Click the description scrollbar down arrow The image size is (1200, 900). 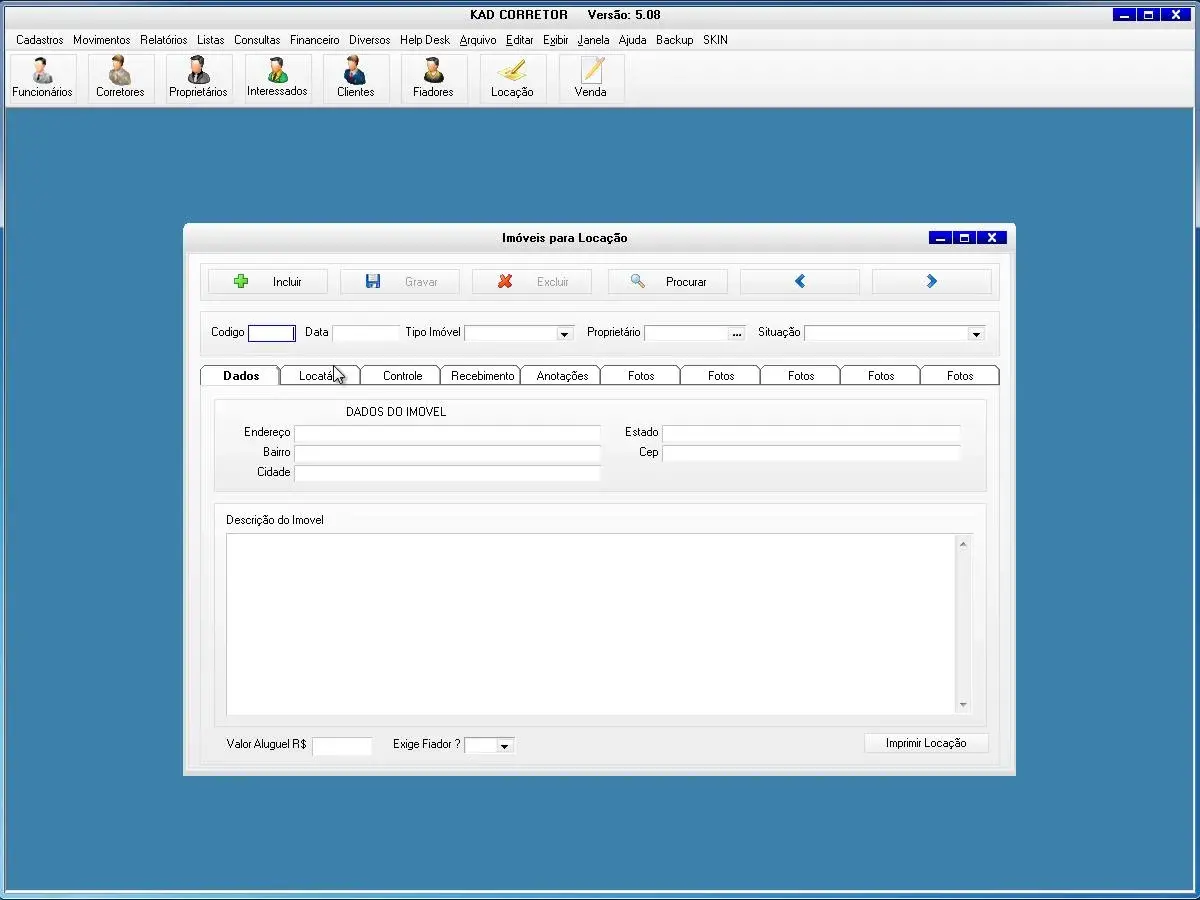(x=963, y=705)
